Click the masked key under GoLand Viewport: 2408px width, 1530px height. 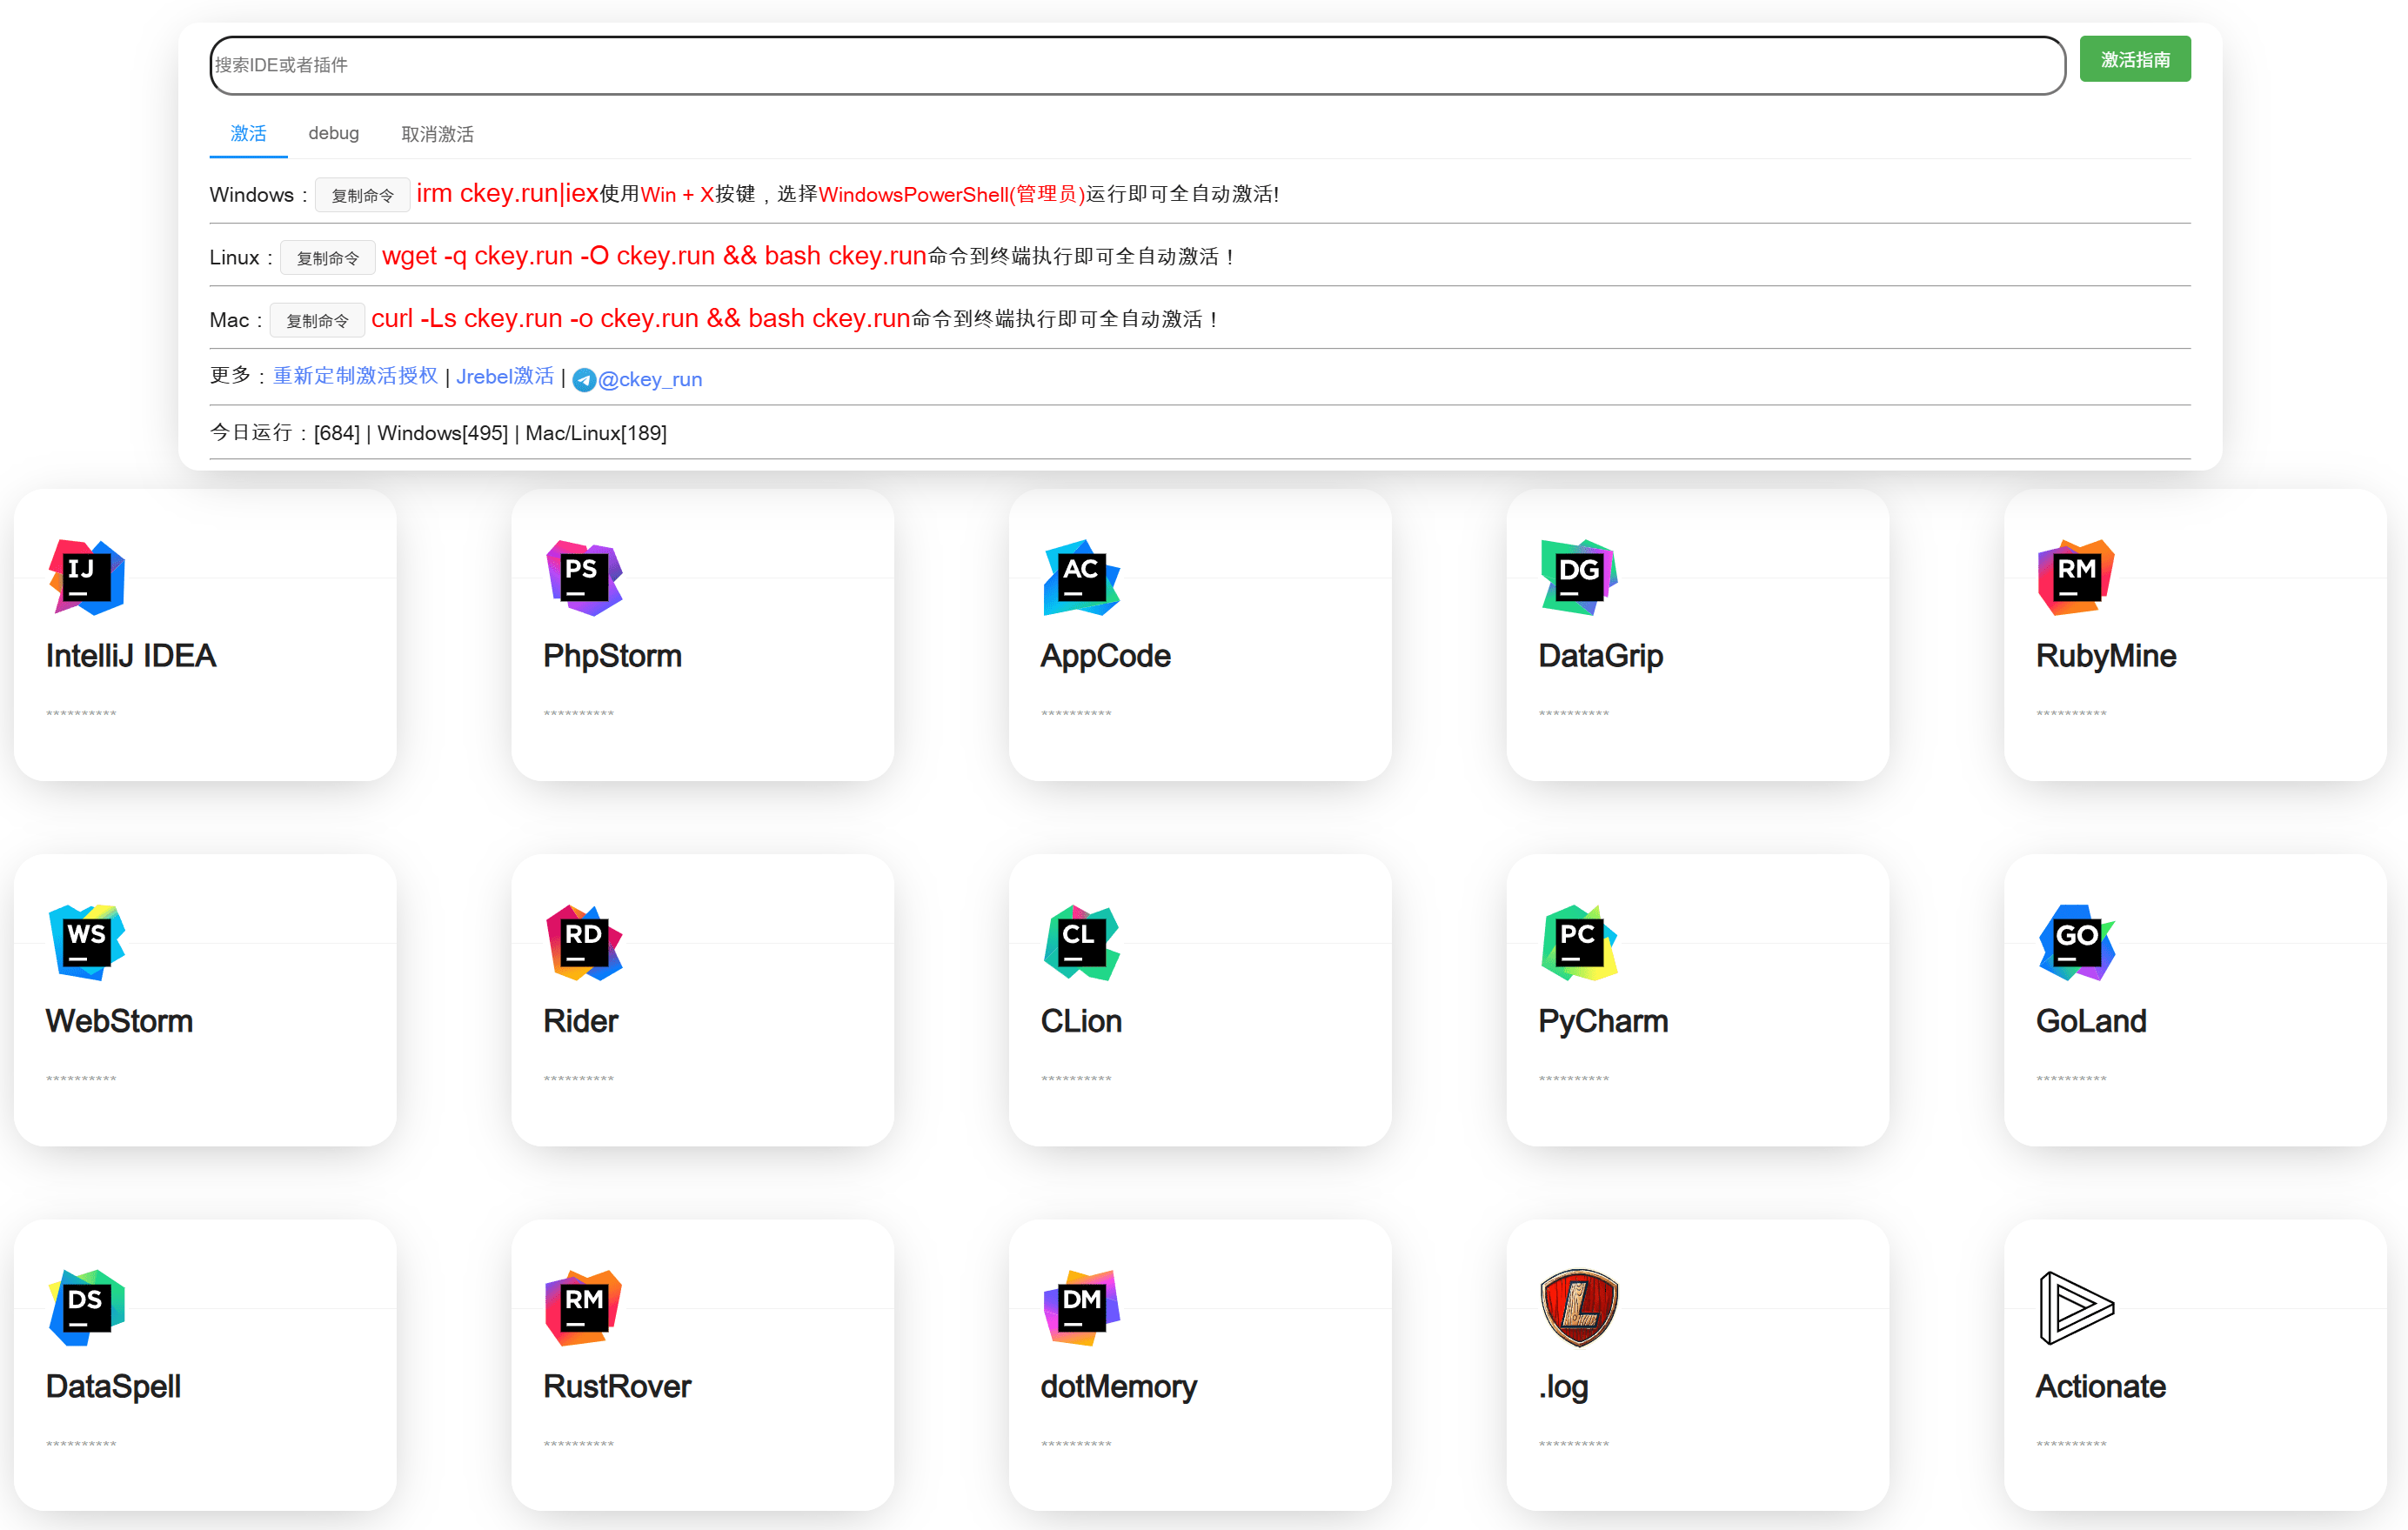click(2071, 1078)
